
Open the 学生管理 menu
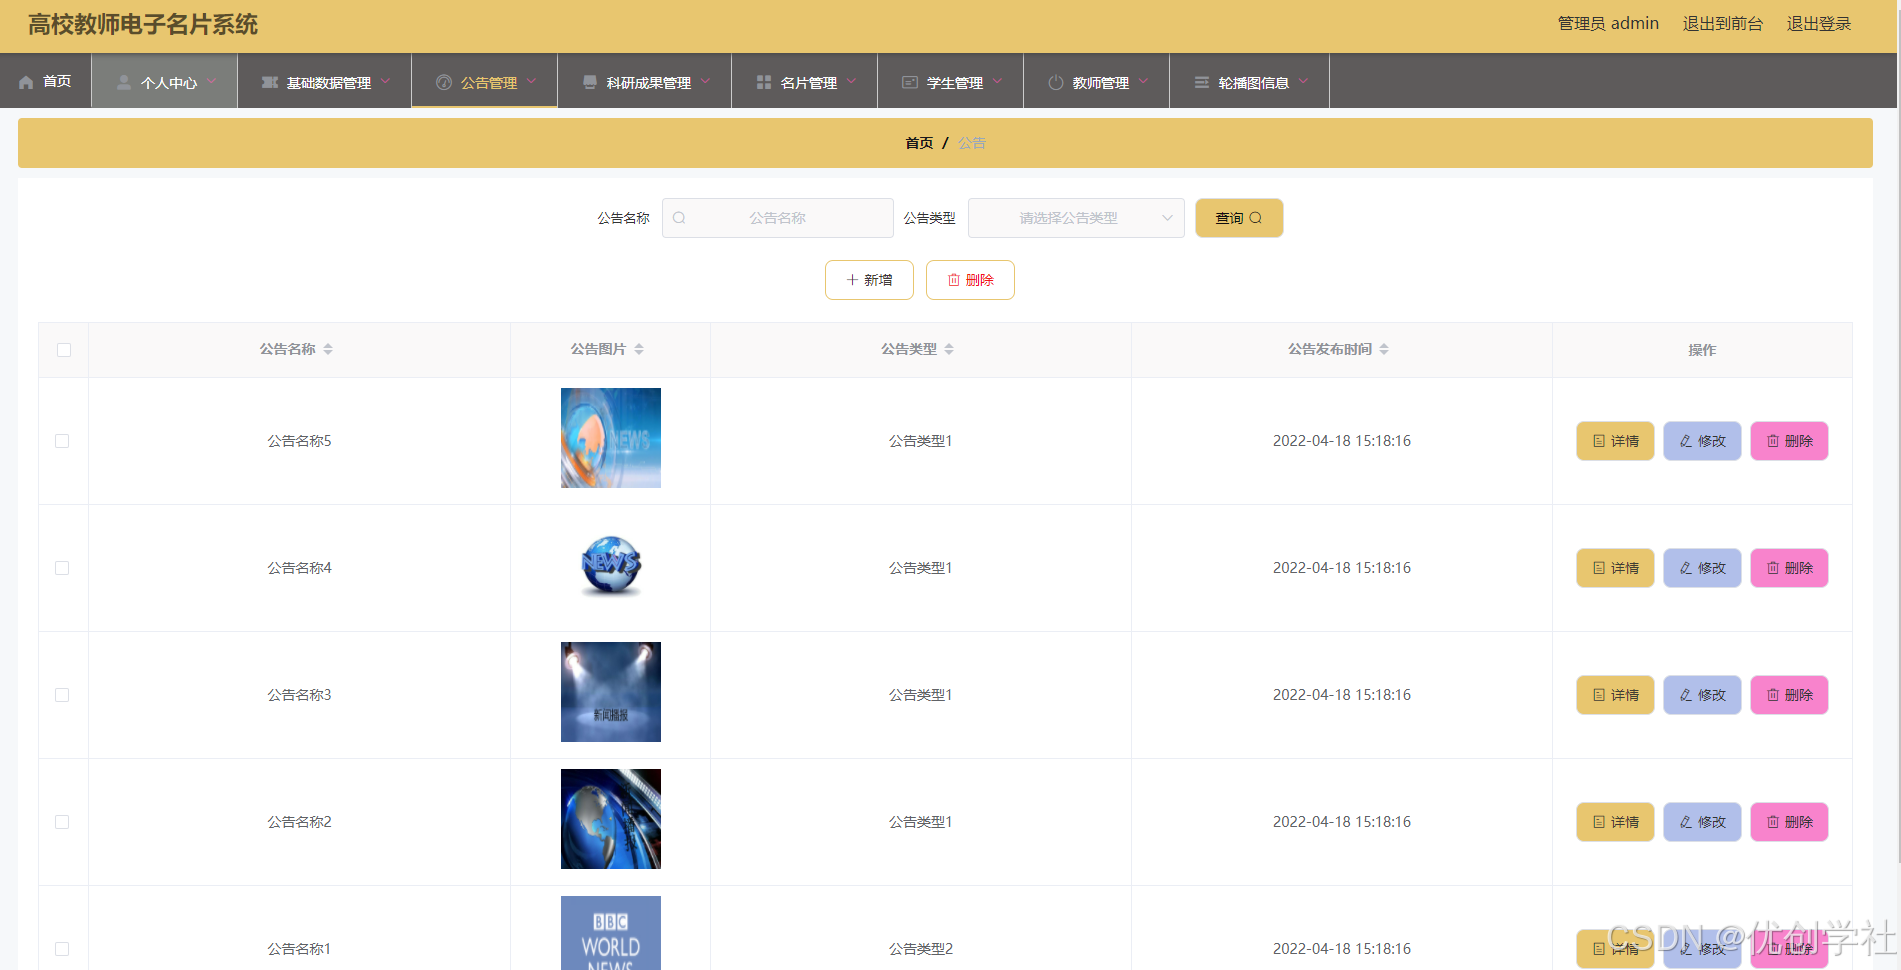click(x=951, y=81)
